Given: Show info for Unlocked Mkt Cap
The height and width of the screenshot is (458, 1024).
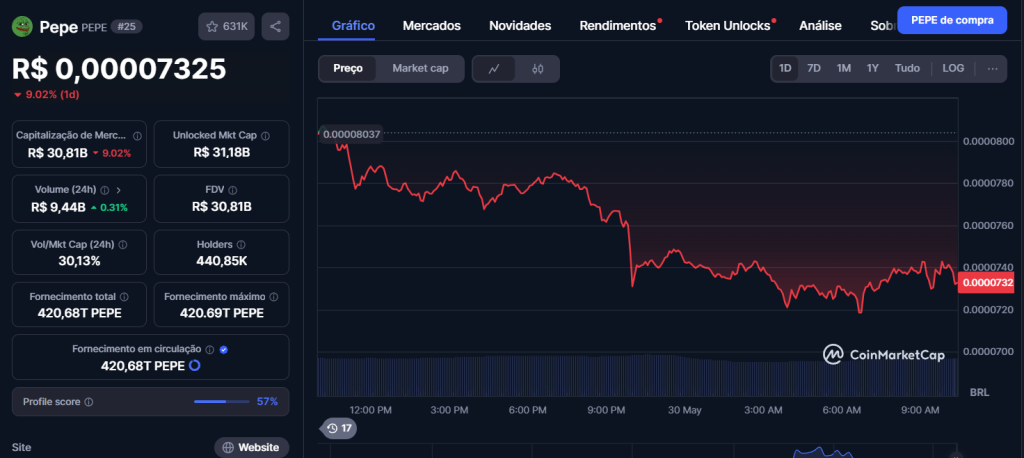Looking at the screenshot, I should coord(265,136).
